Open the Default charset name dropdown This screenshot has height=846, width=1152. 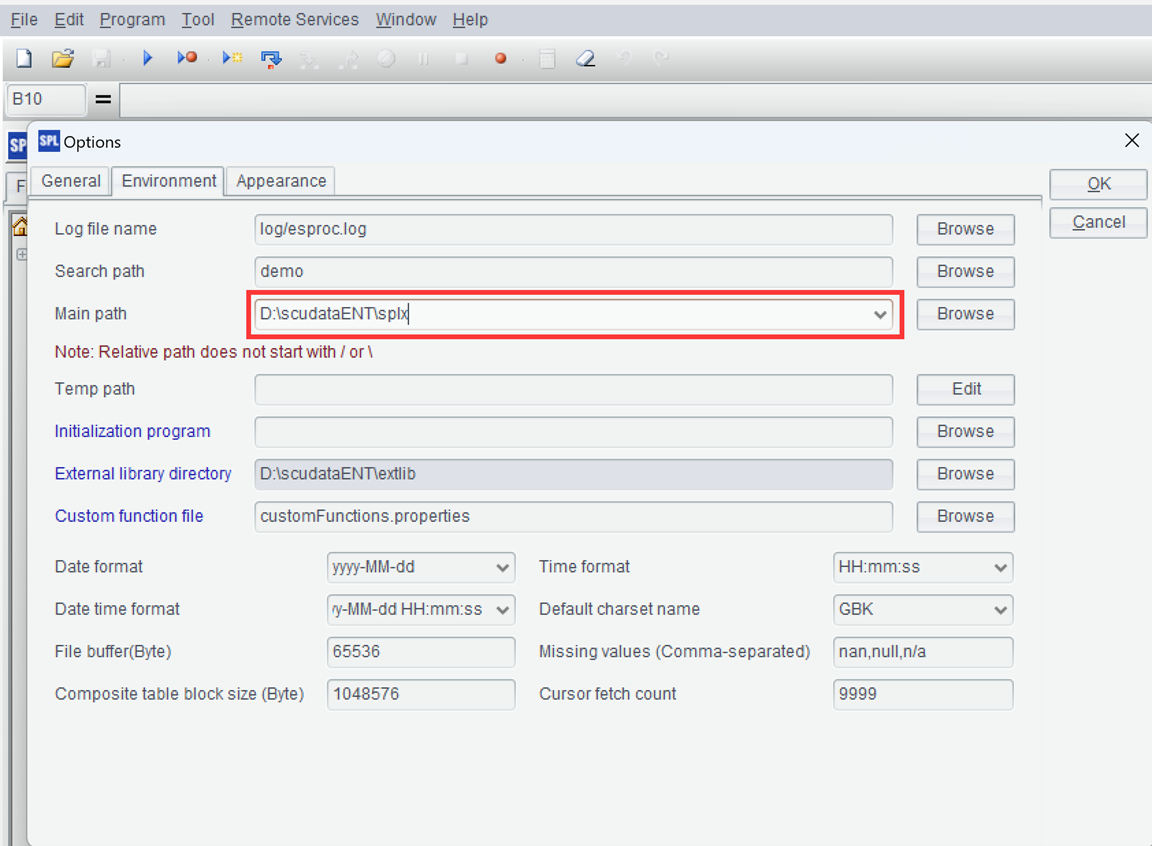(1000, 609)
